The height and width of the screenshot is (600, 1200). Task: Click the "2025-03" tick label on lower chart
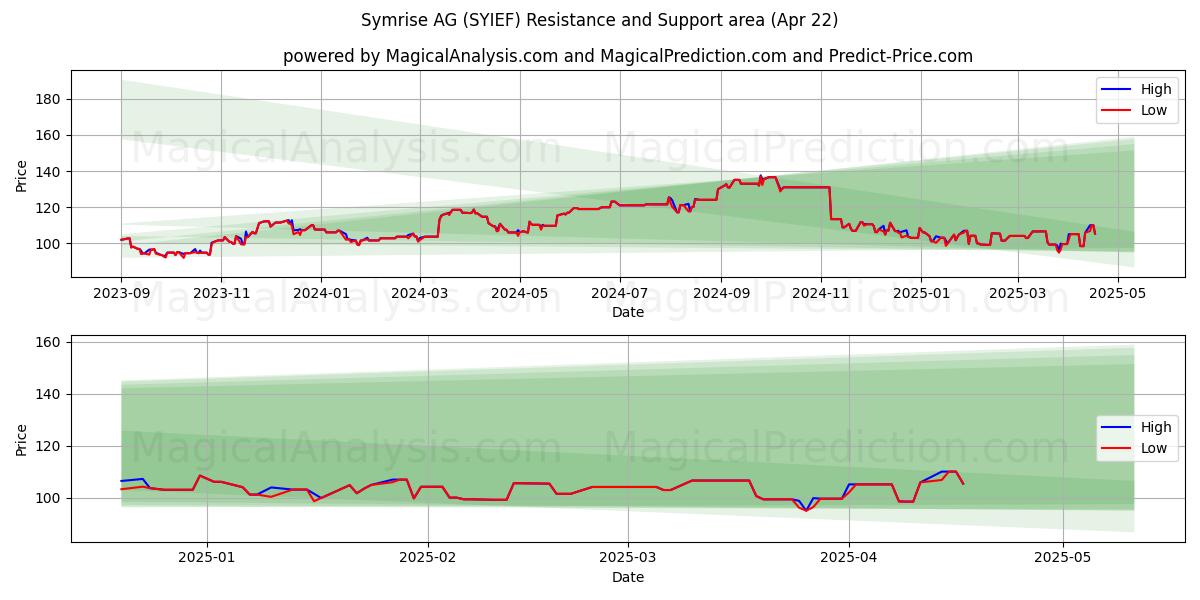(x=628, y=558)
